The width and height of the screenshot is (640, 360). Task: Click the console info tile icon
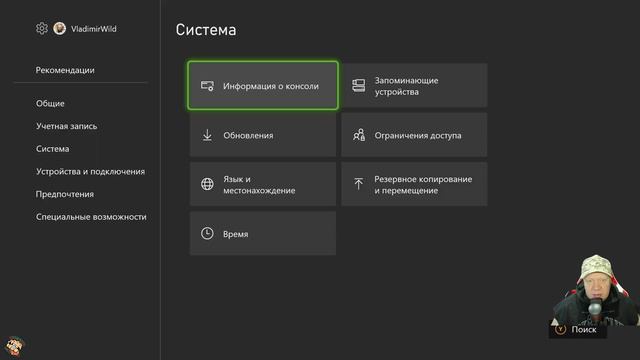click(207, 86)
